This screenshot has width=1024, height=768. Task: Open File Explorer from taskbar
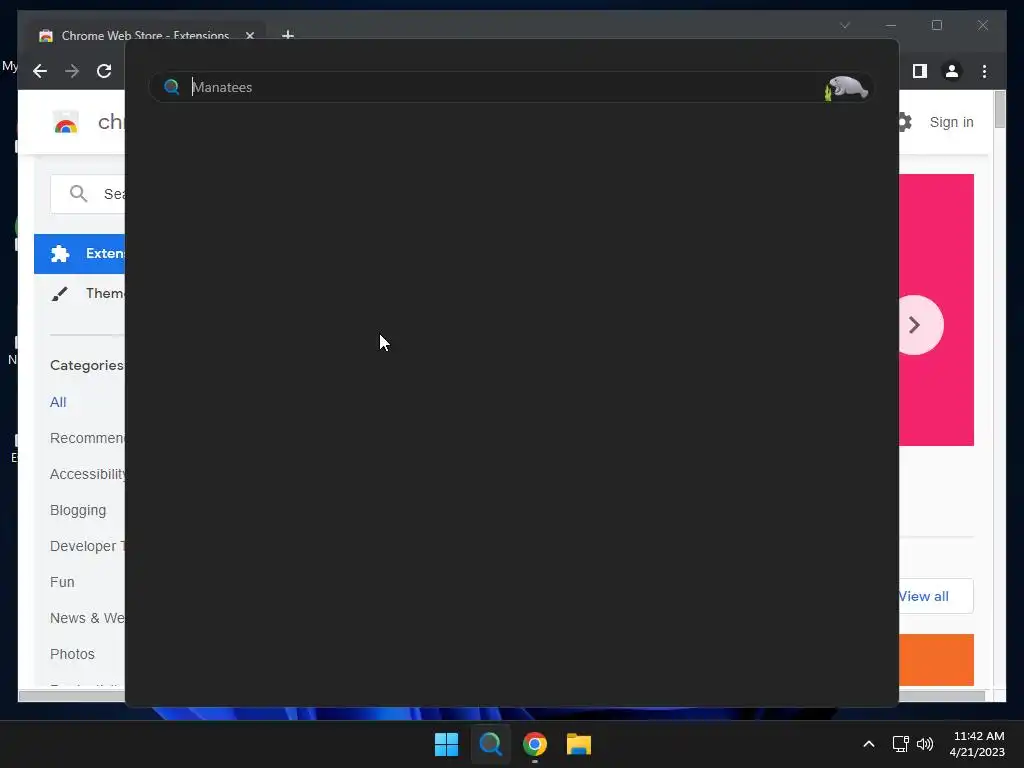pos(579,744)
